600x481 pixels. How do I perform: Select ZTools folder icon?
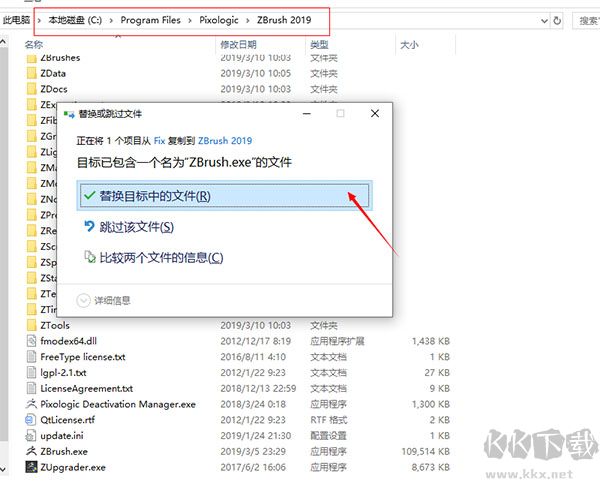tap(31, 325)
